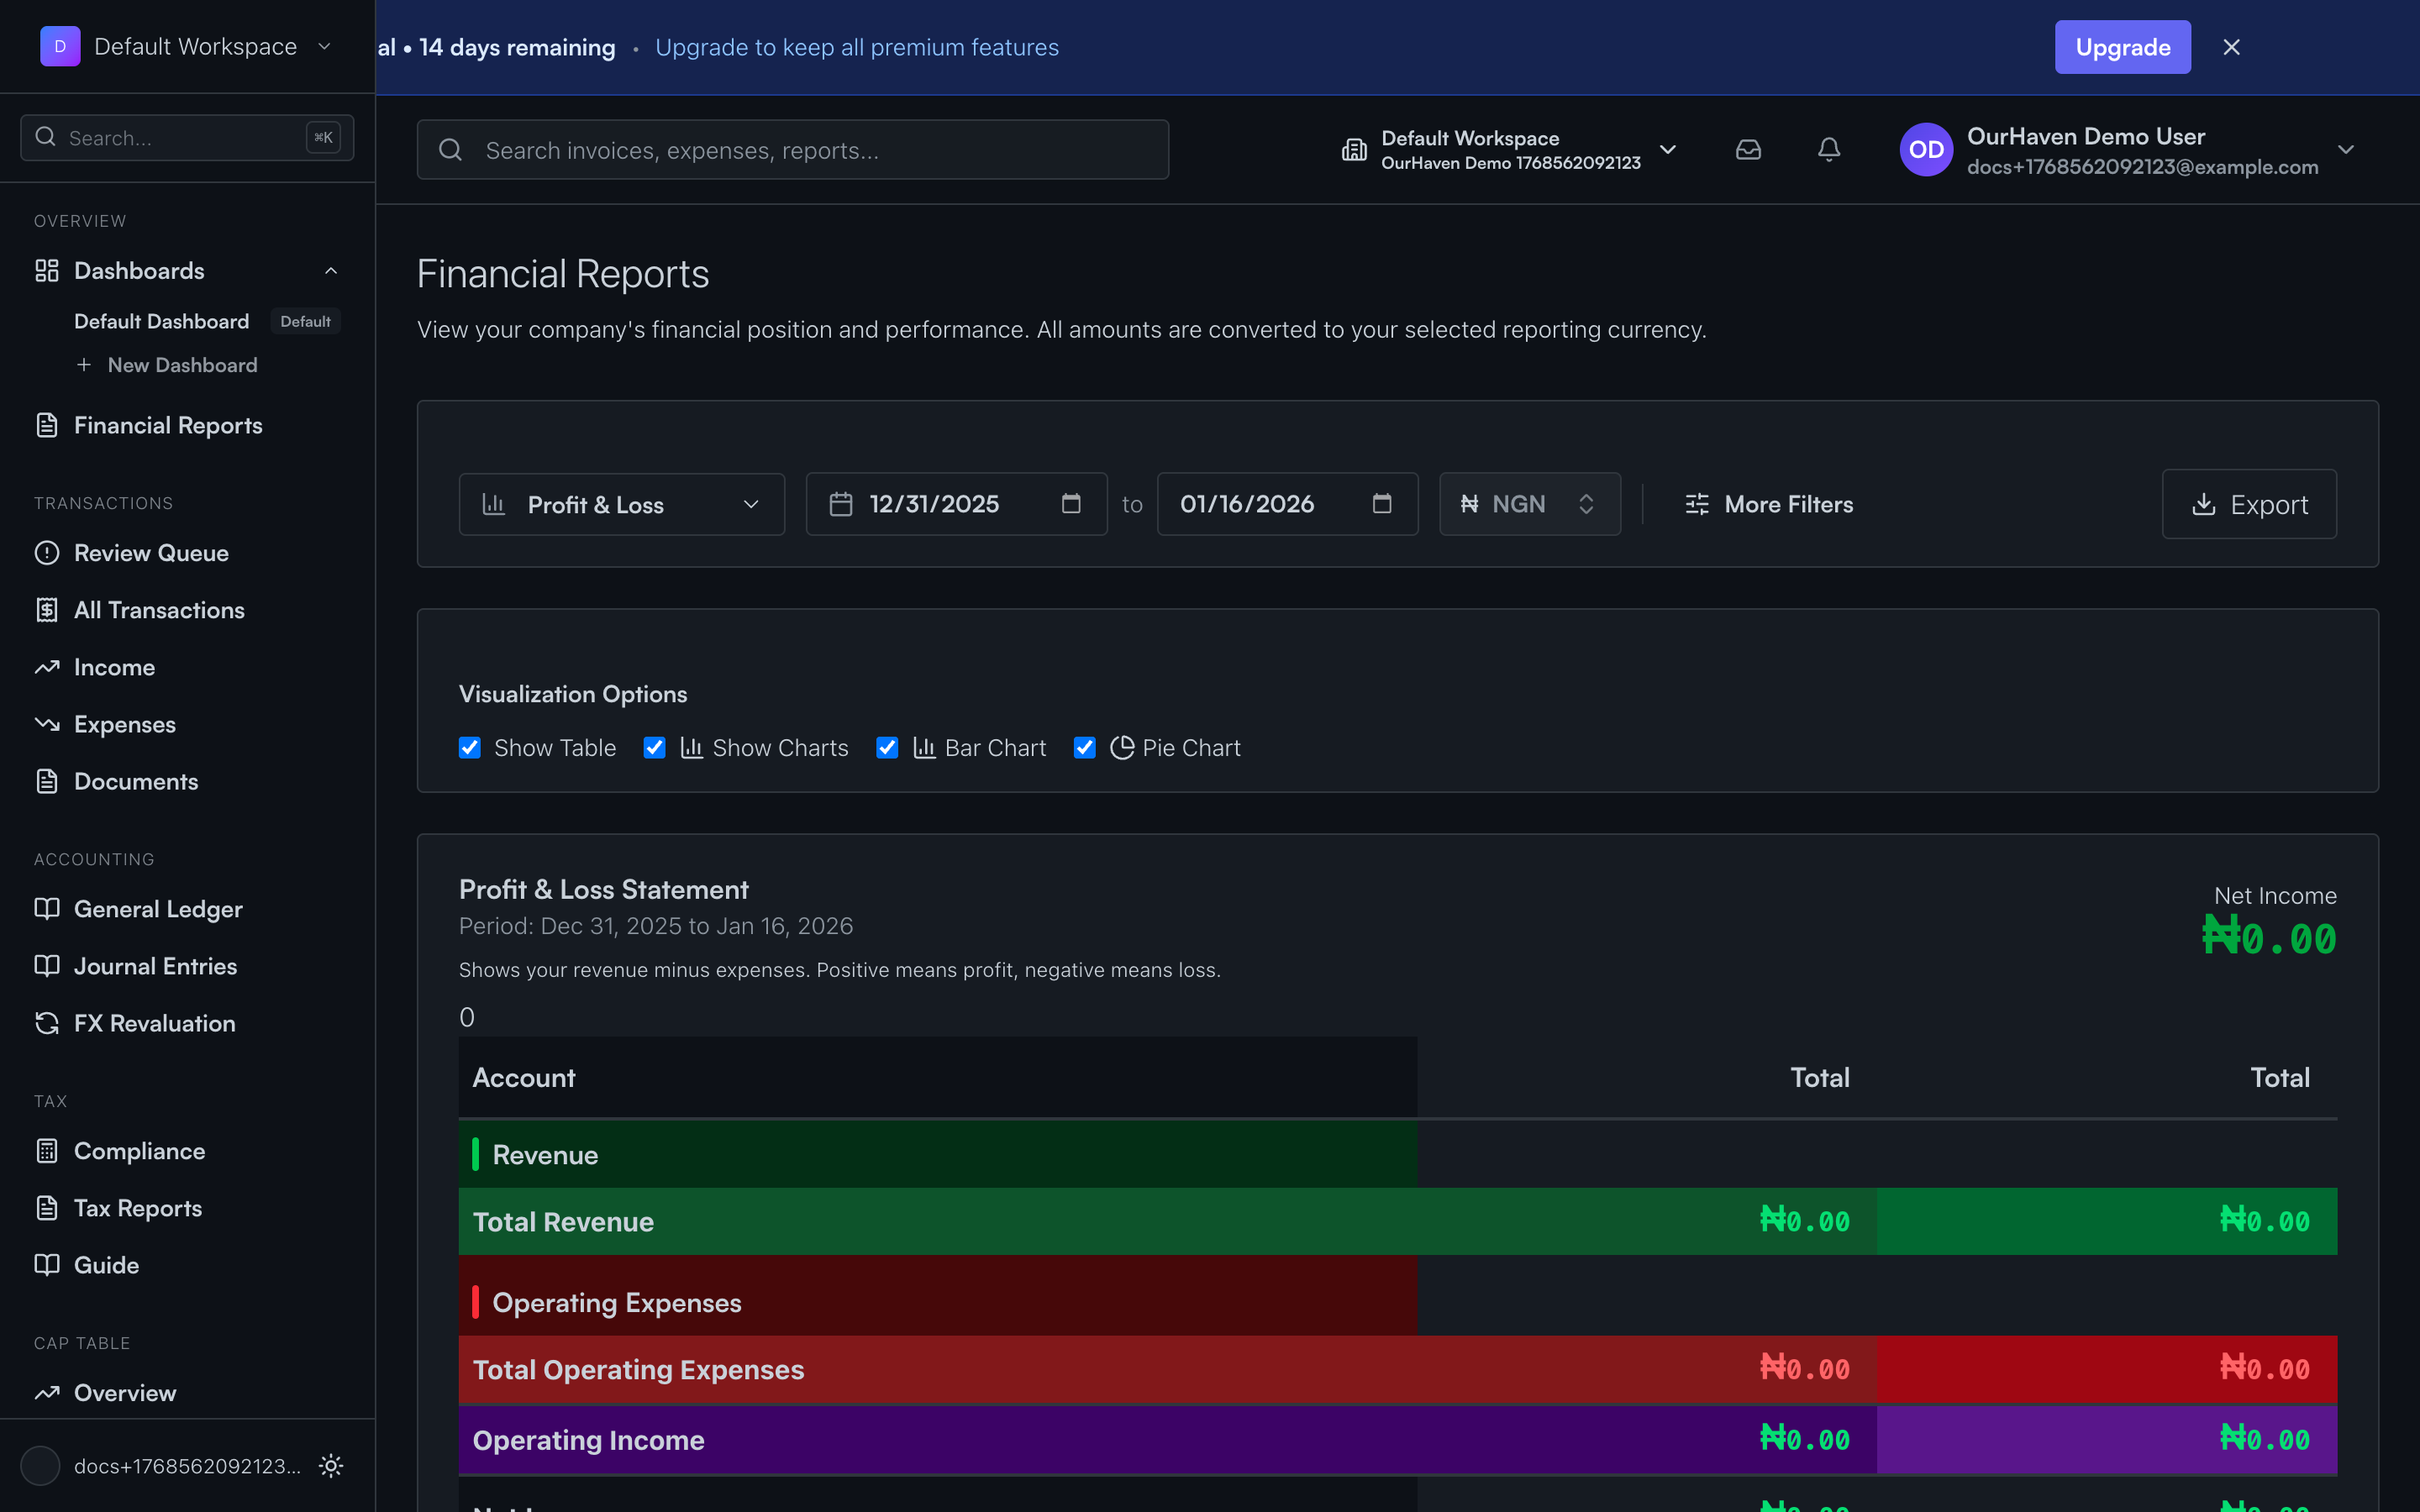Viewport: 2420px width, 1512px height.
Task: Select Review Queue in the sidebar
Action: click(x=151, y=552)
